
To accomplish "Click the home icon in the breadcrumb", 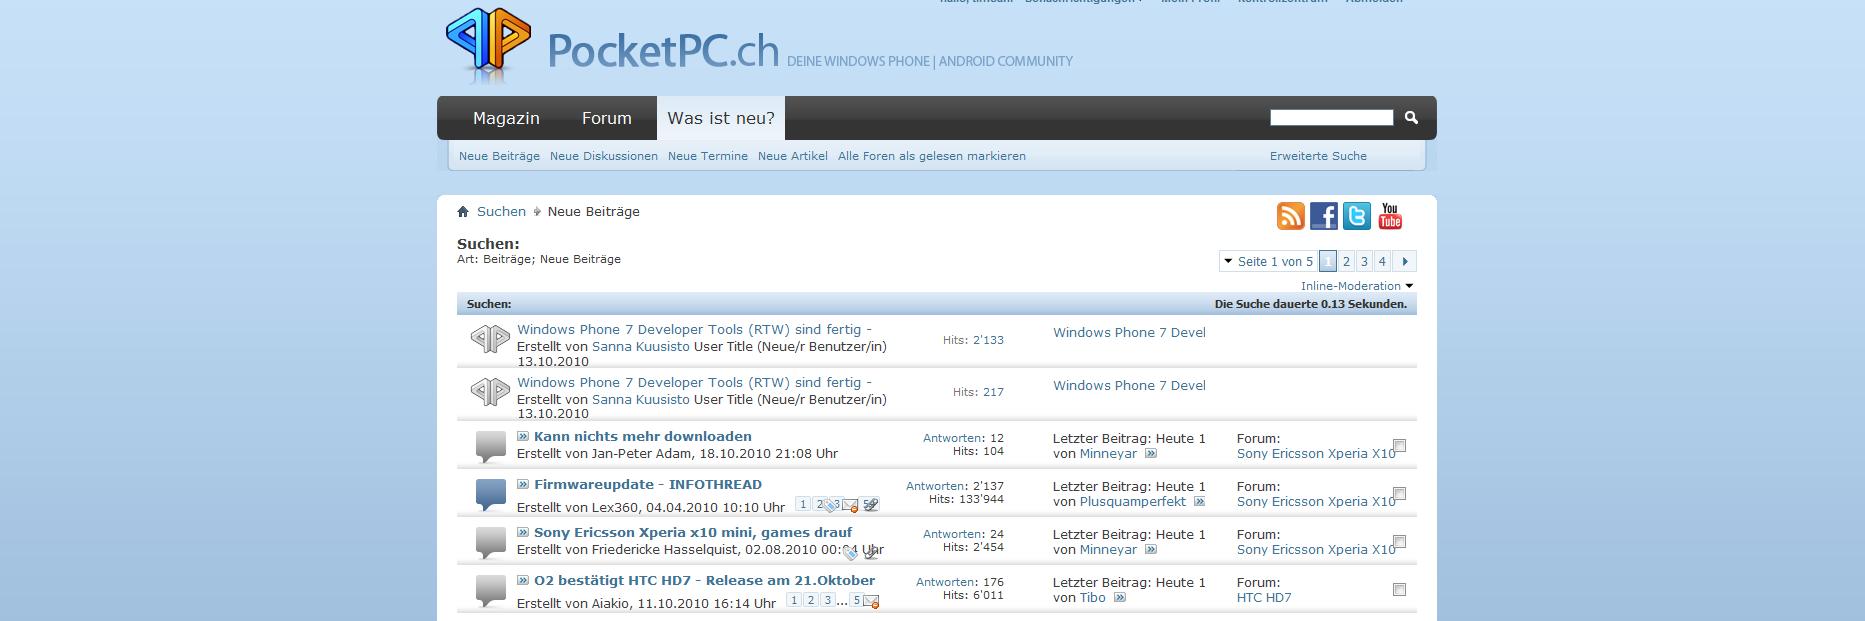I will (463, 212).
